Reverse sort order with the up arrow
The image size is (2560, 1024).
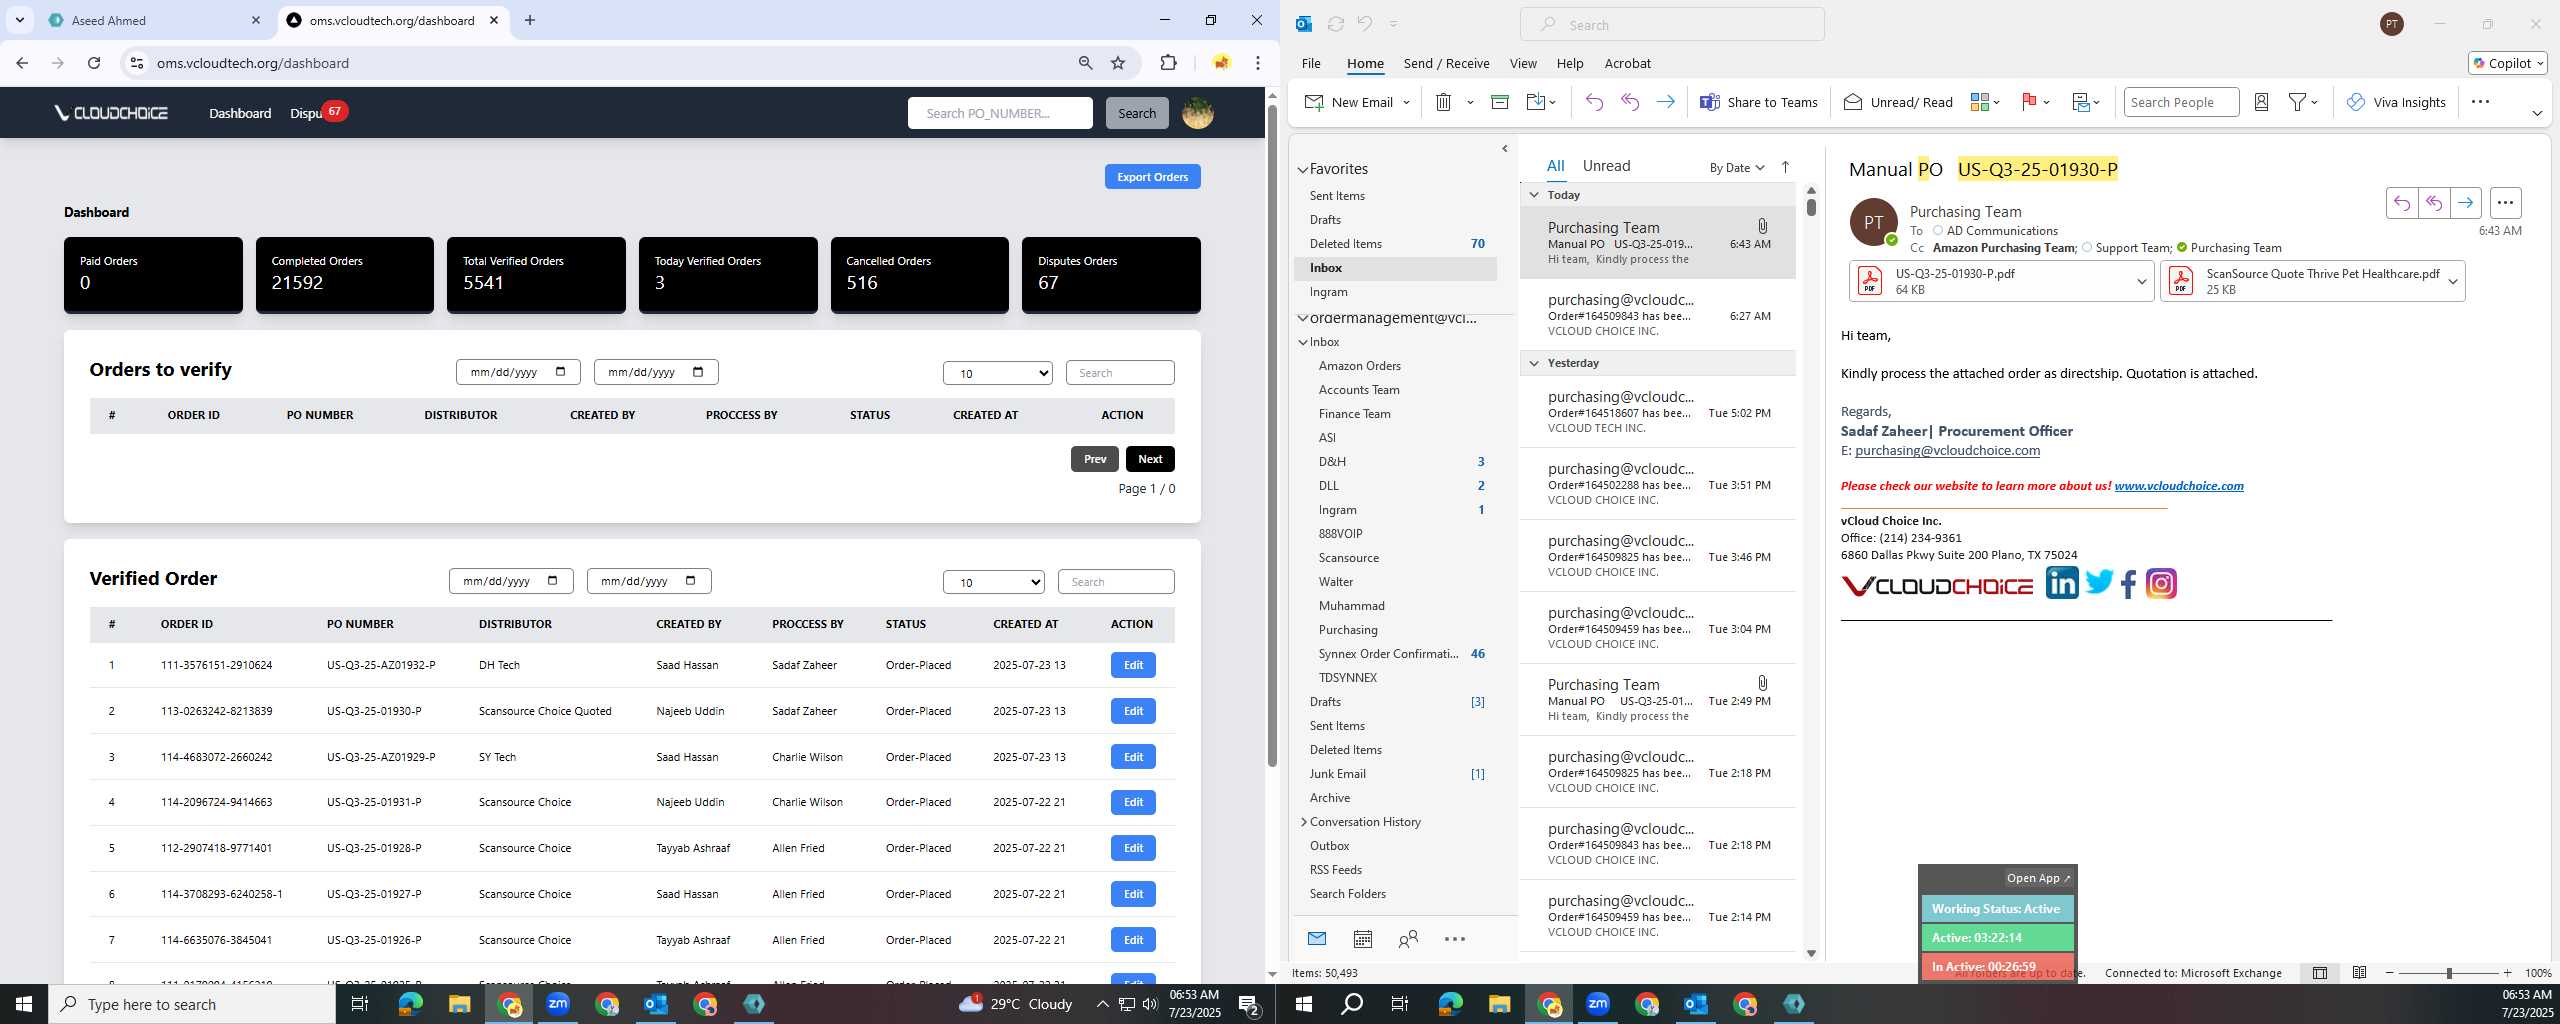1785,167
